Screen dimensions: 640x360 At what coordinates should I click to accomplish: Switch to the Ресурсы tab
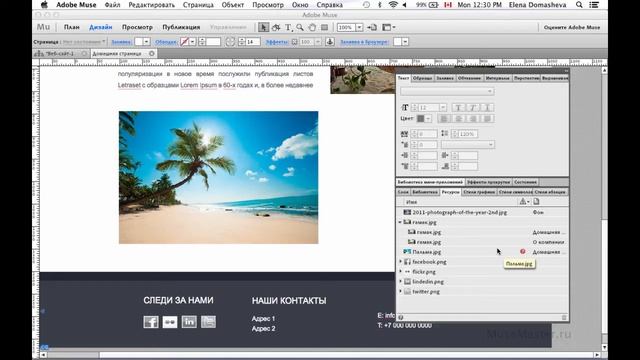click(451, 192)
